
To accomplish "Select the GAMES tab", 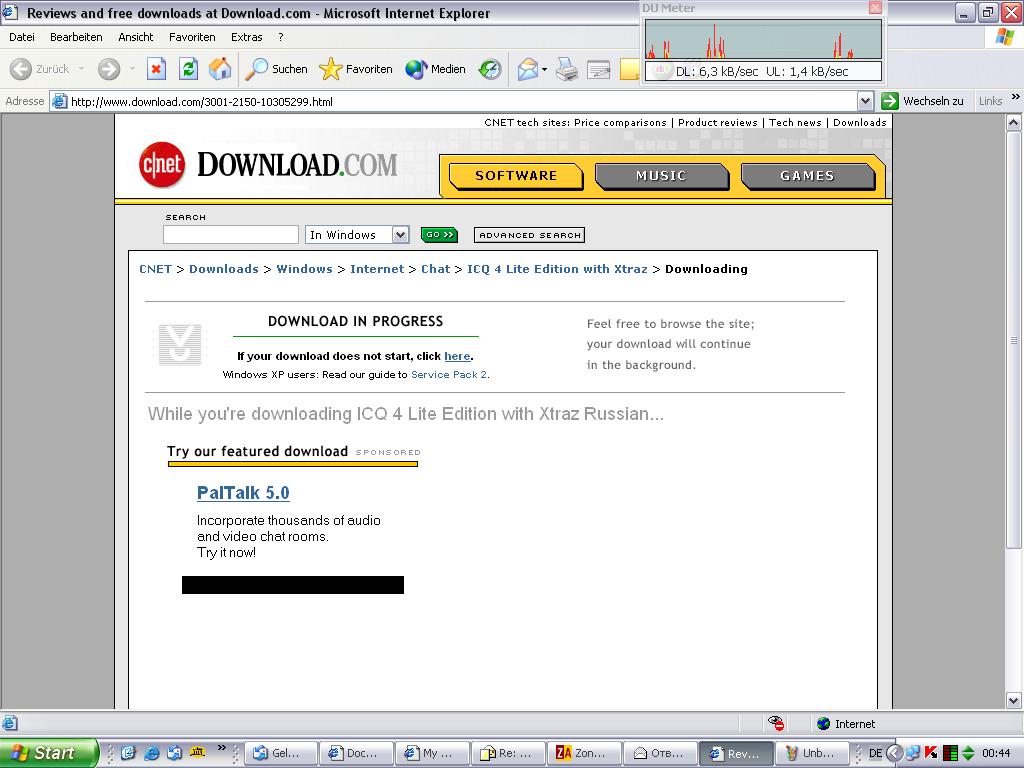I will pyautogui.click(x=807, y=176).
